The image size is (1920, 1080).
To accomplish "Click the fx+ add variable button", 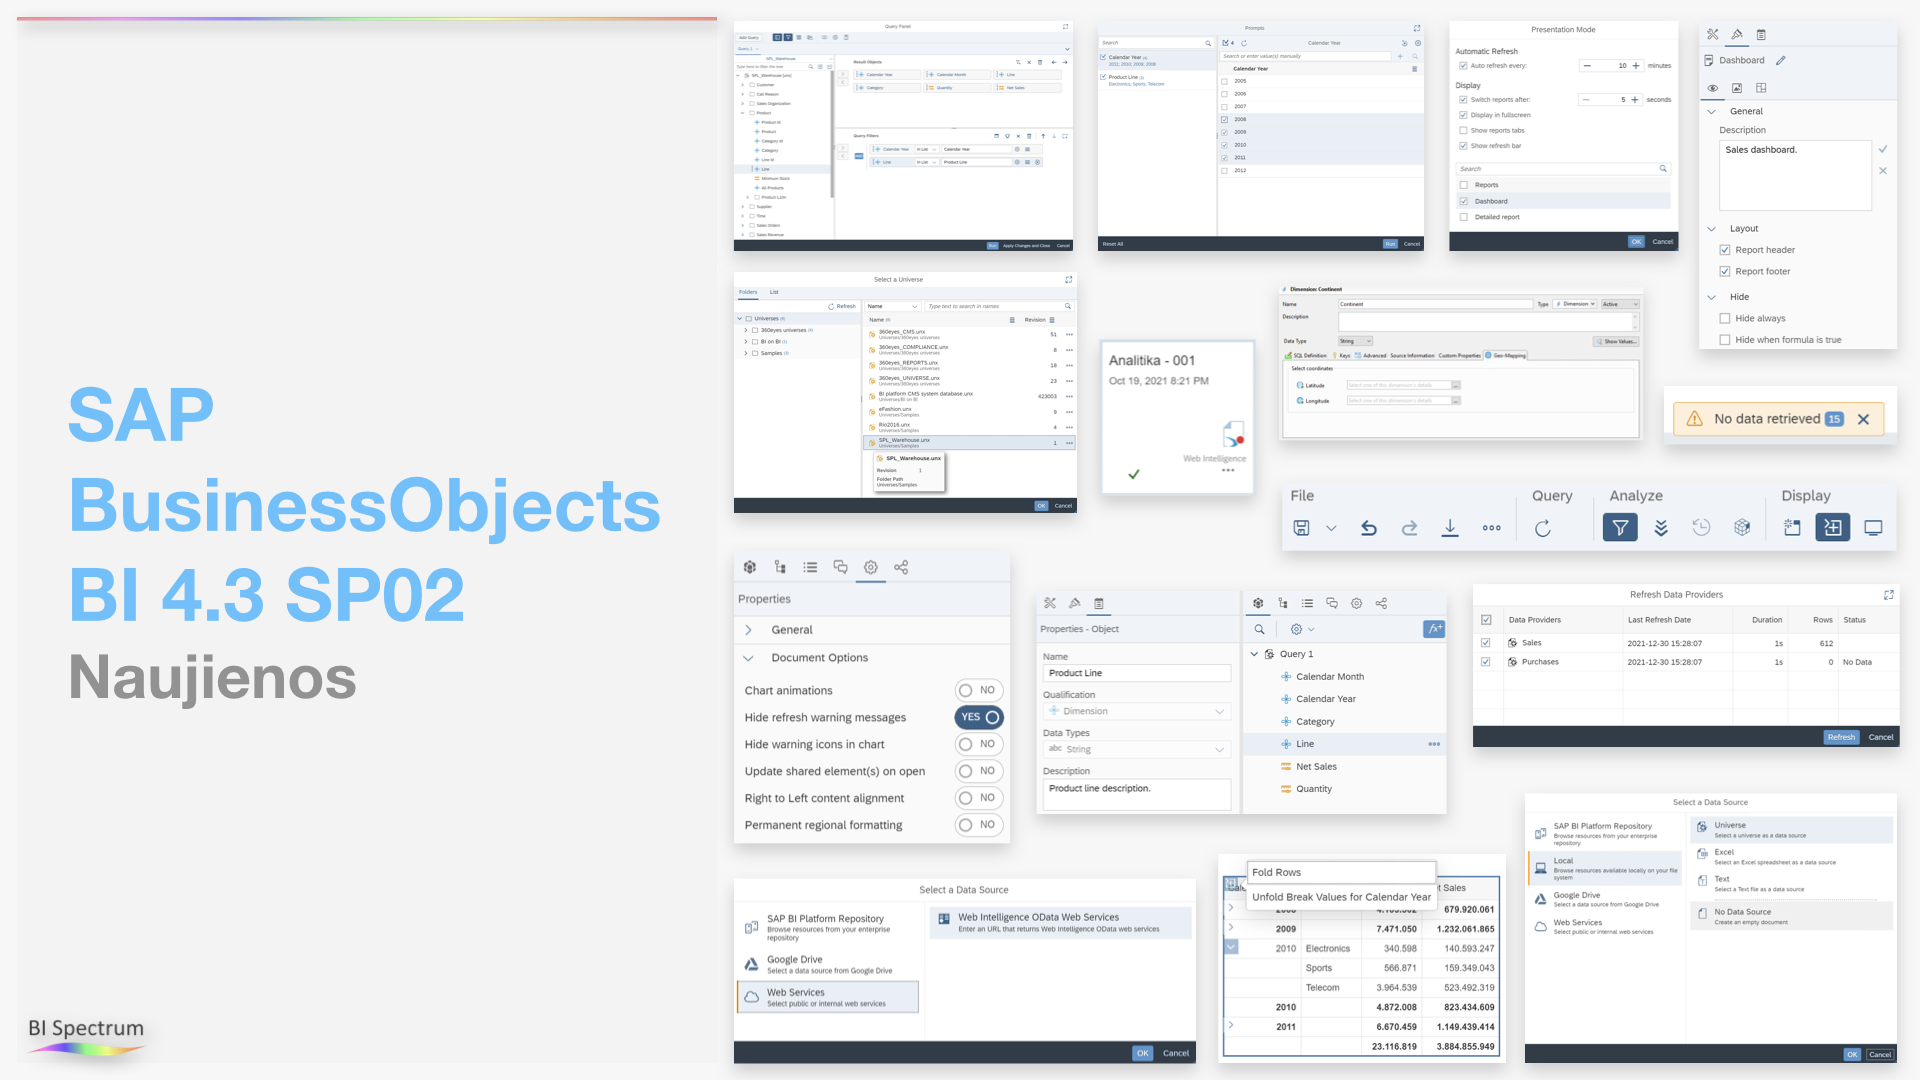I will (1434, 629).
